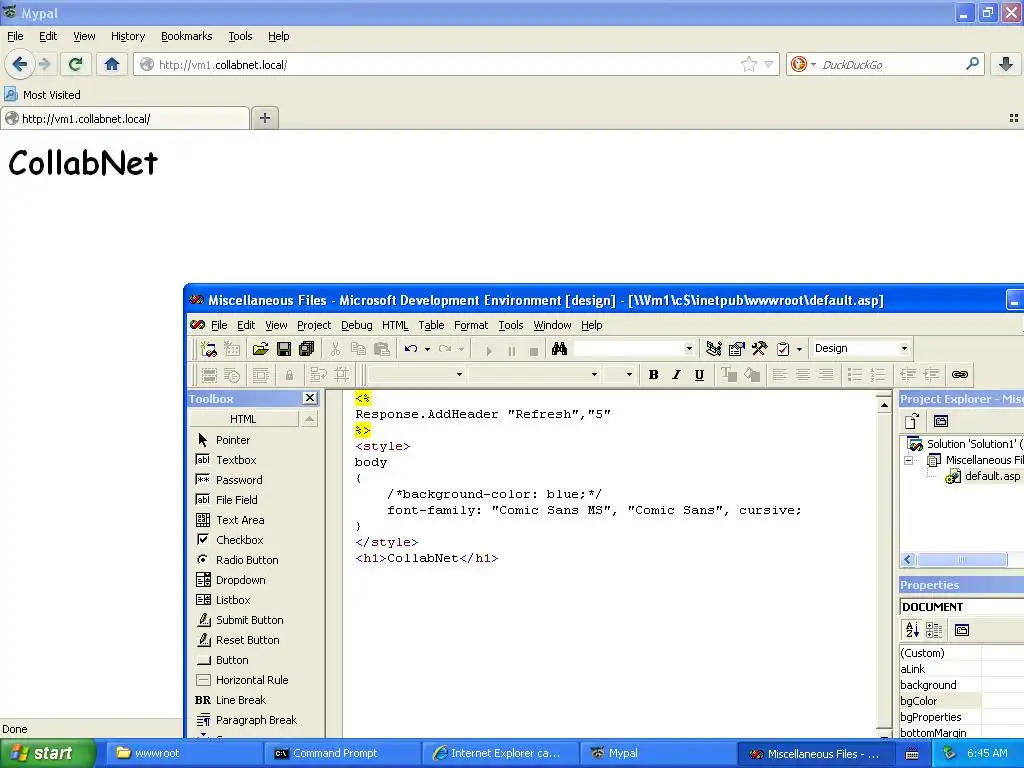Click numbered list icon
Screen dimensions: 1024x768
(878, 375)
